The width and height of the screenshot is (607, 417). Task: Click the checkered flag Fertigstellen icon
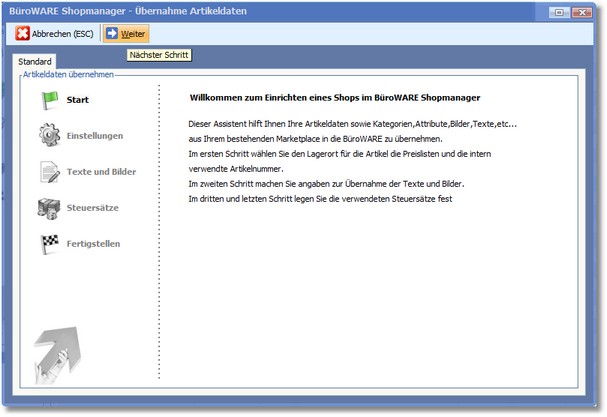pos(49,243)
